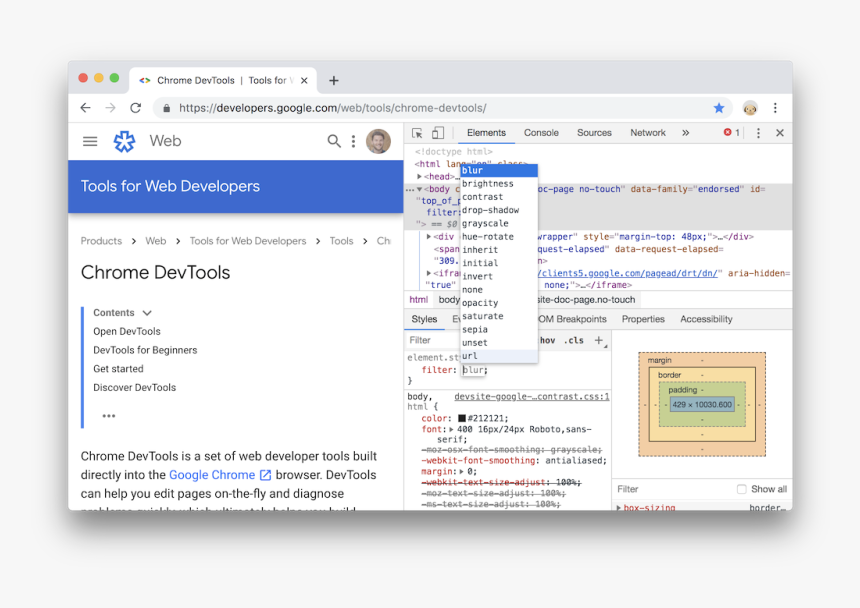Click the lock icon in address bar

[x=167, y=108]
